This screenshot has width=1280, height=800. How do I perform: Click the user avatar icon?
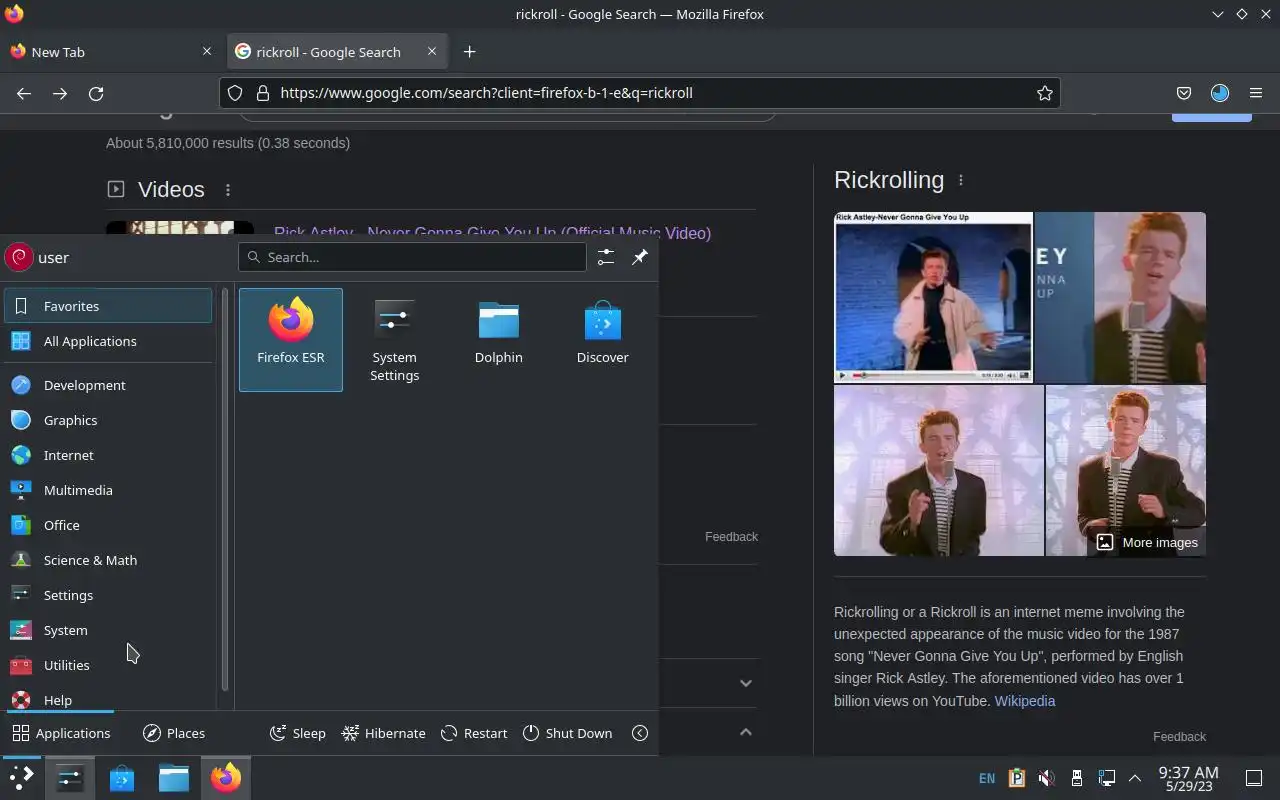tap(19, 257)
